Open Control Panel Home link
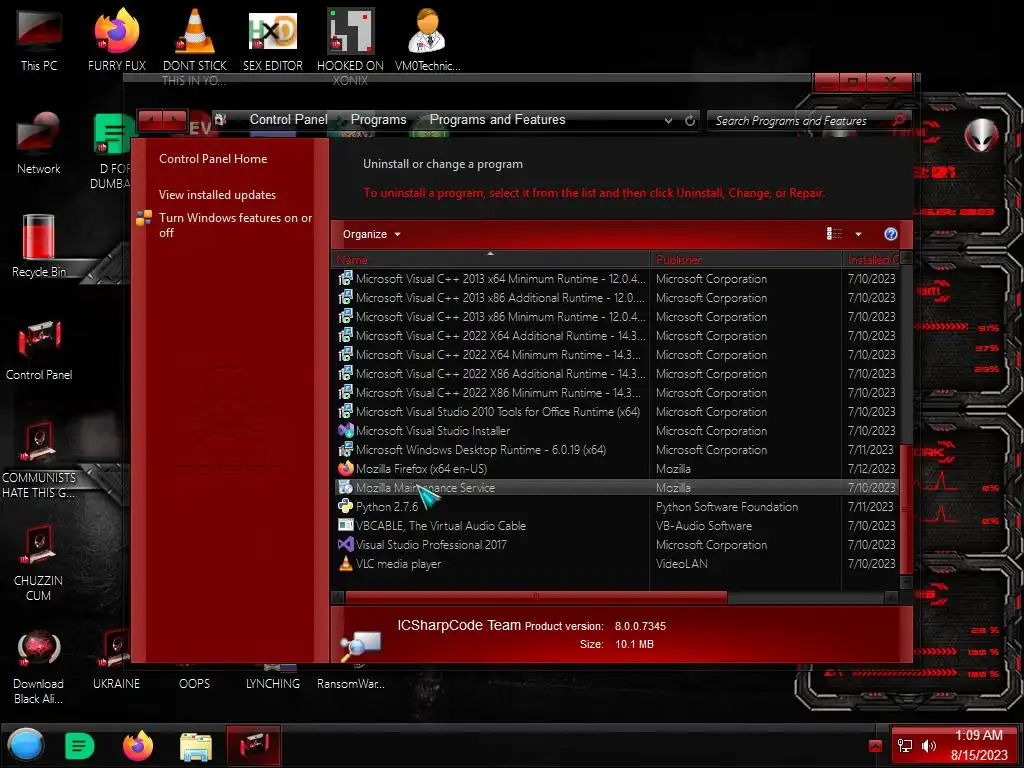This screenshot has height=768, width=1024. [213, 159]
